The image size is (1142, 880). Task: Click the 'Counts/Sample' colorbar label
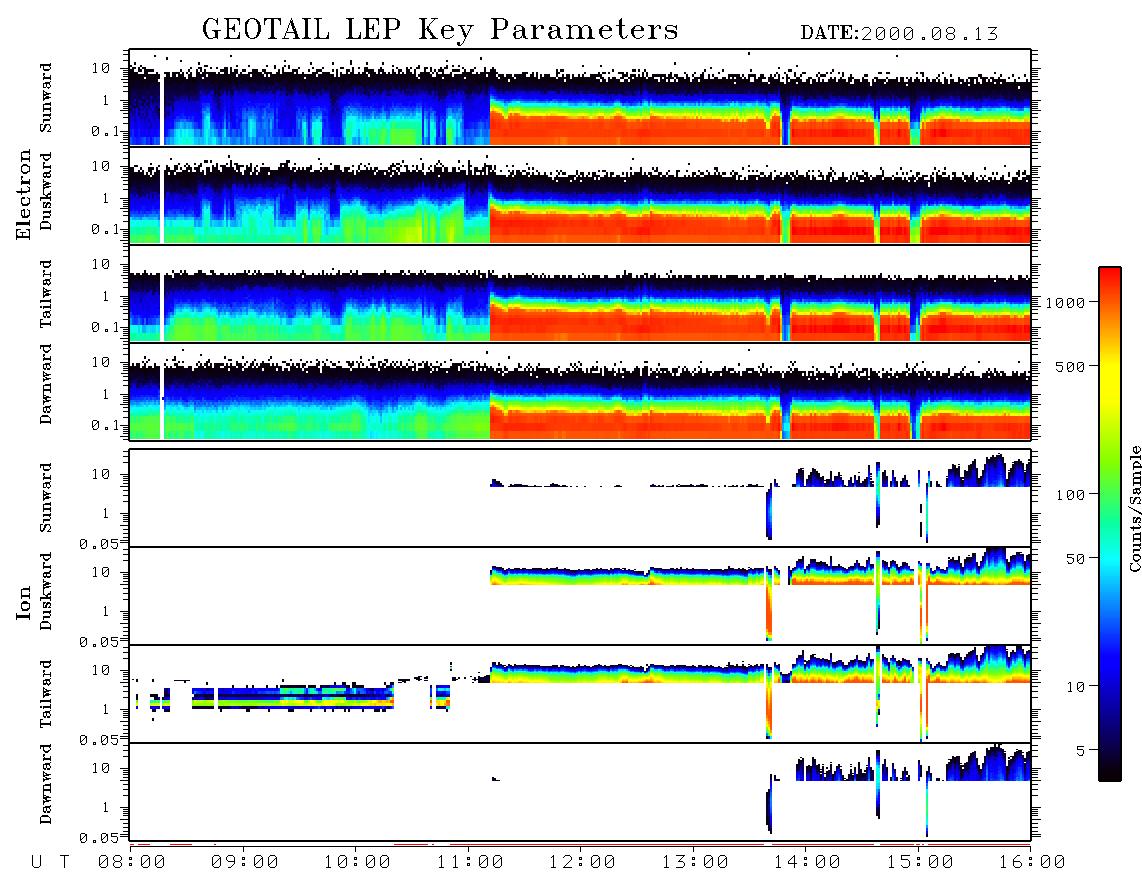pyautogui.click(x=1134, y=508)
